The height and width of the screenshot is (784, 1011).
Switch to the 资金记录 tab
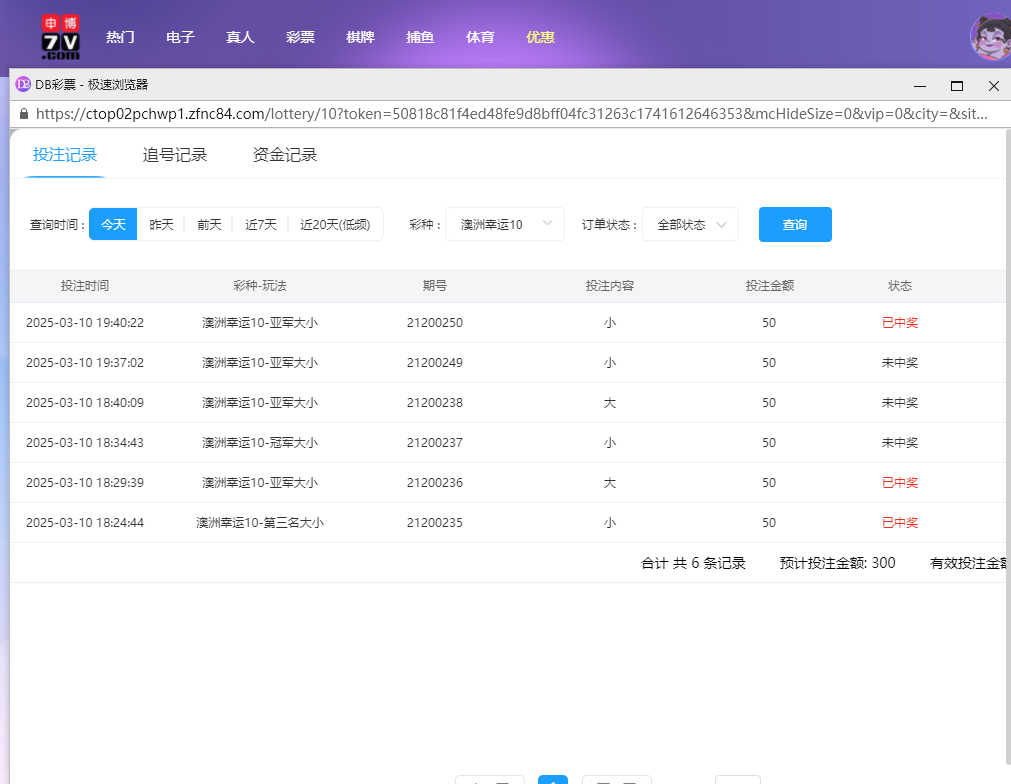[x=286, y=155]
